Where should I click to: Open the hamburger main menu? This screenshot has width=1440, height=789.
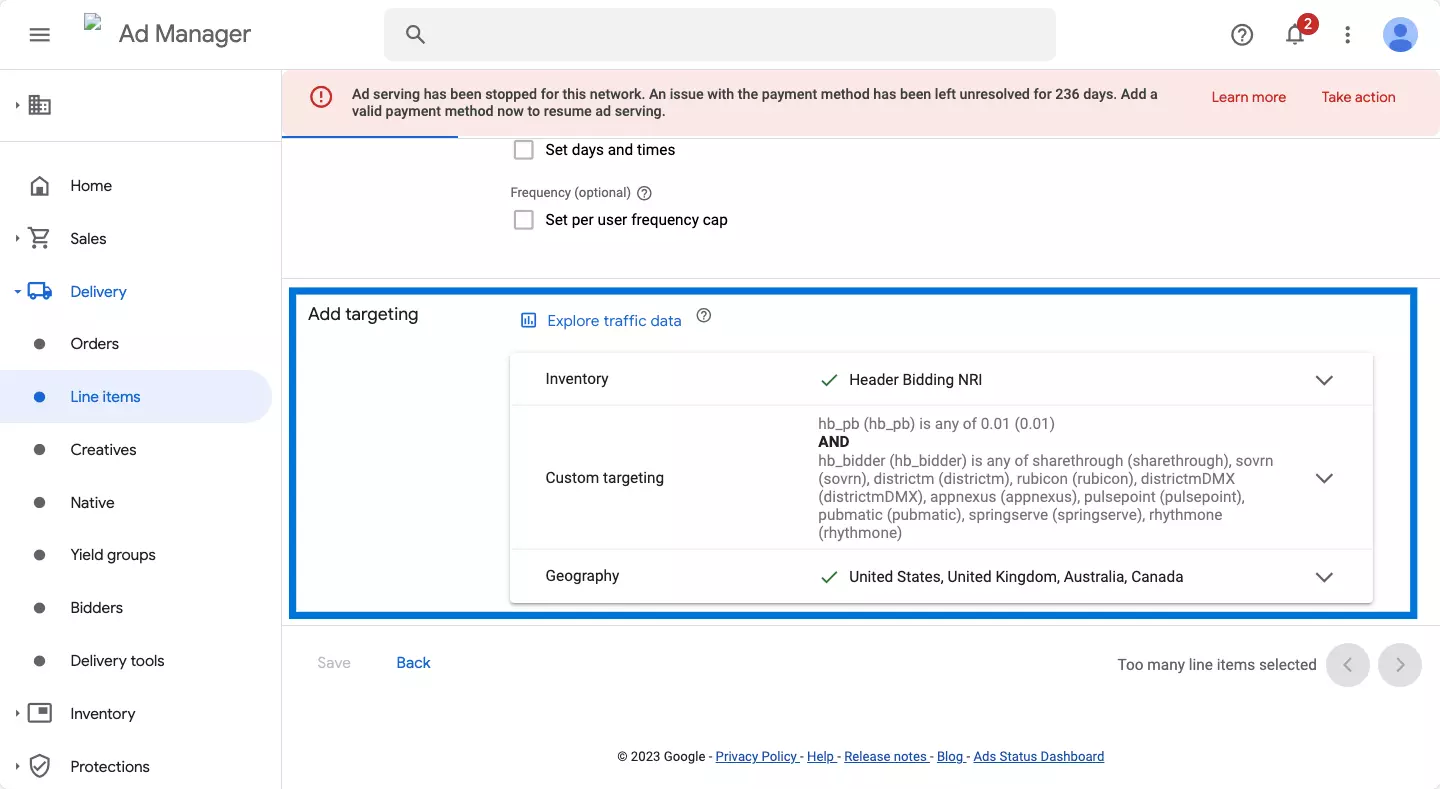(x=40, y=35)
